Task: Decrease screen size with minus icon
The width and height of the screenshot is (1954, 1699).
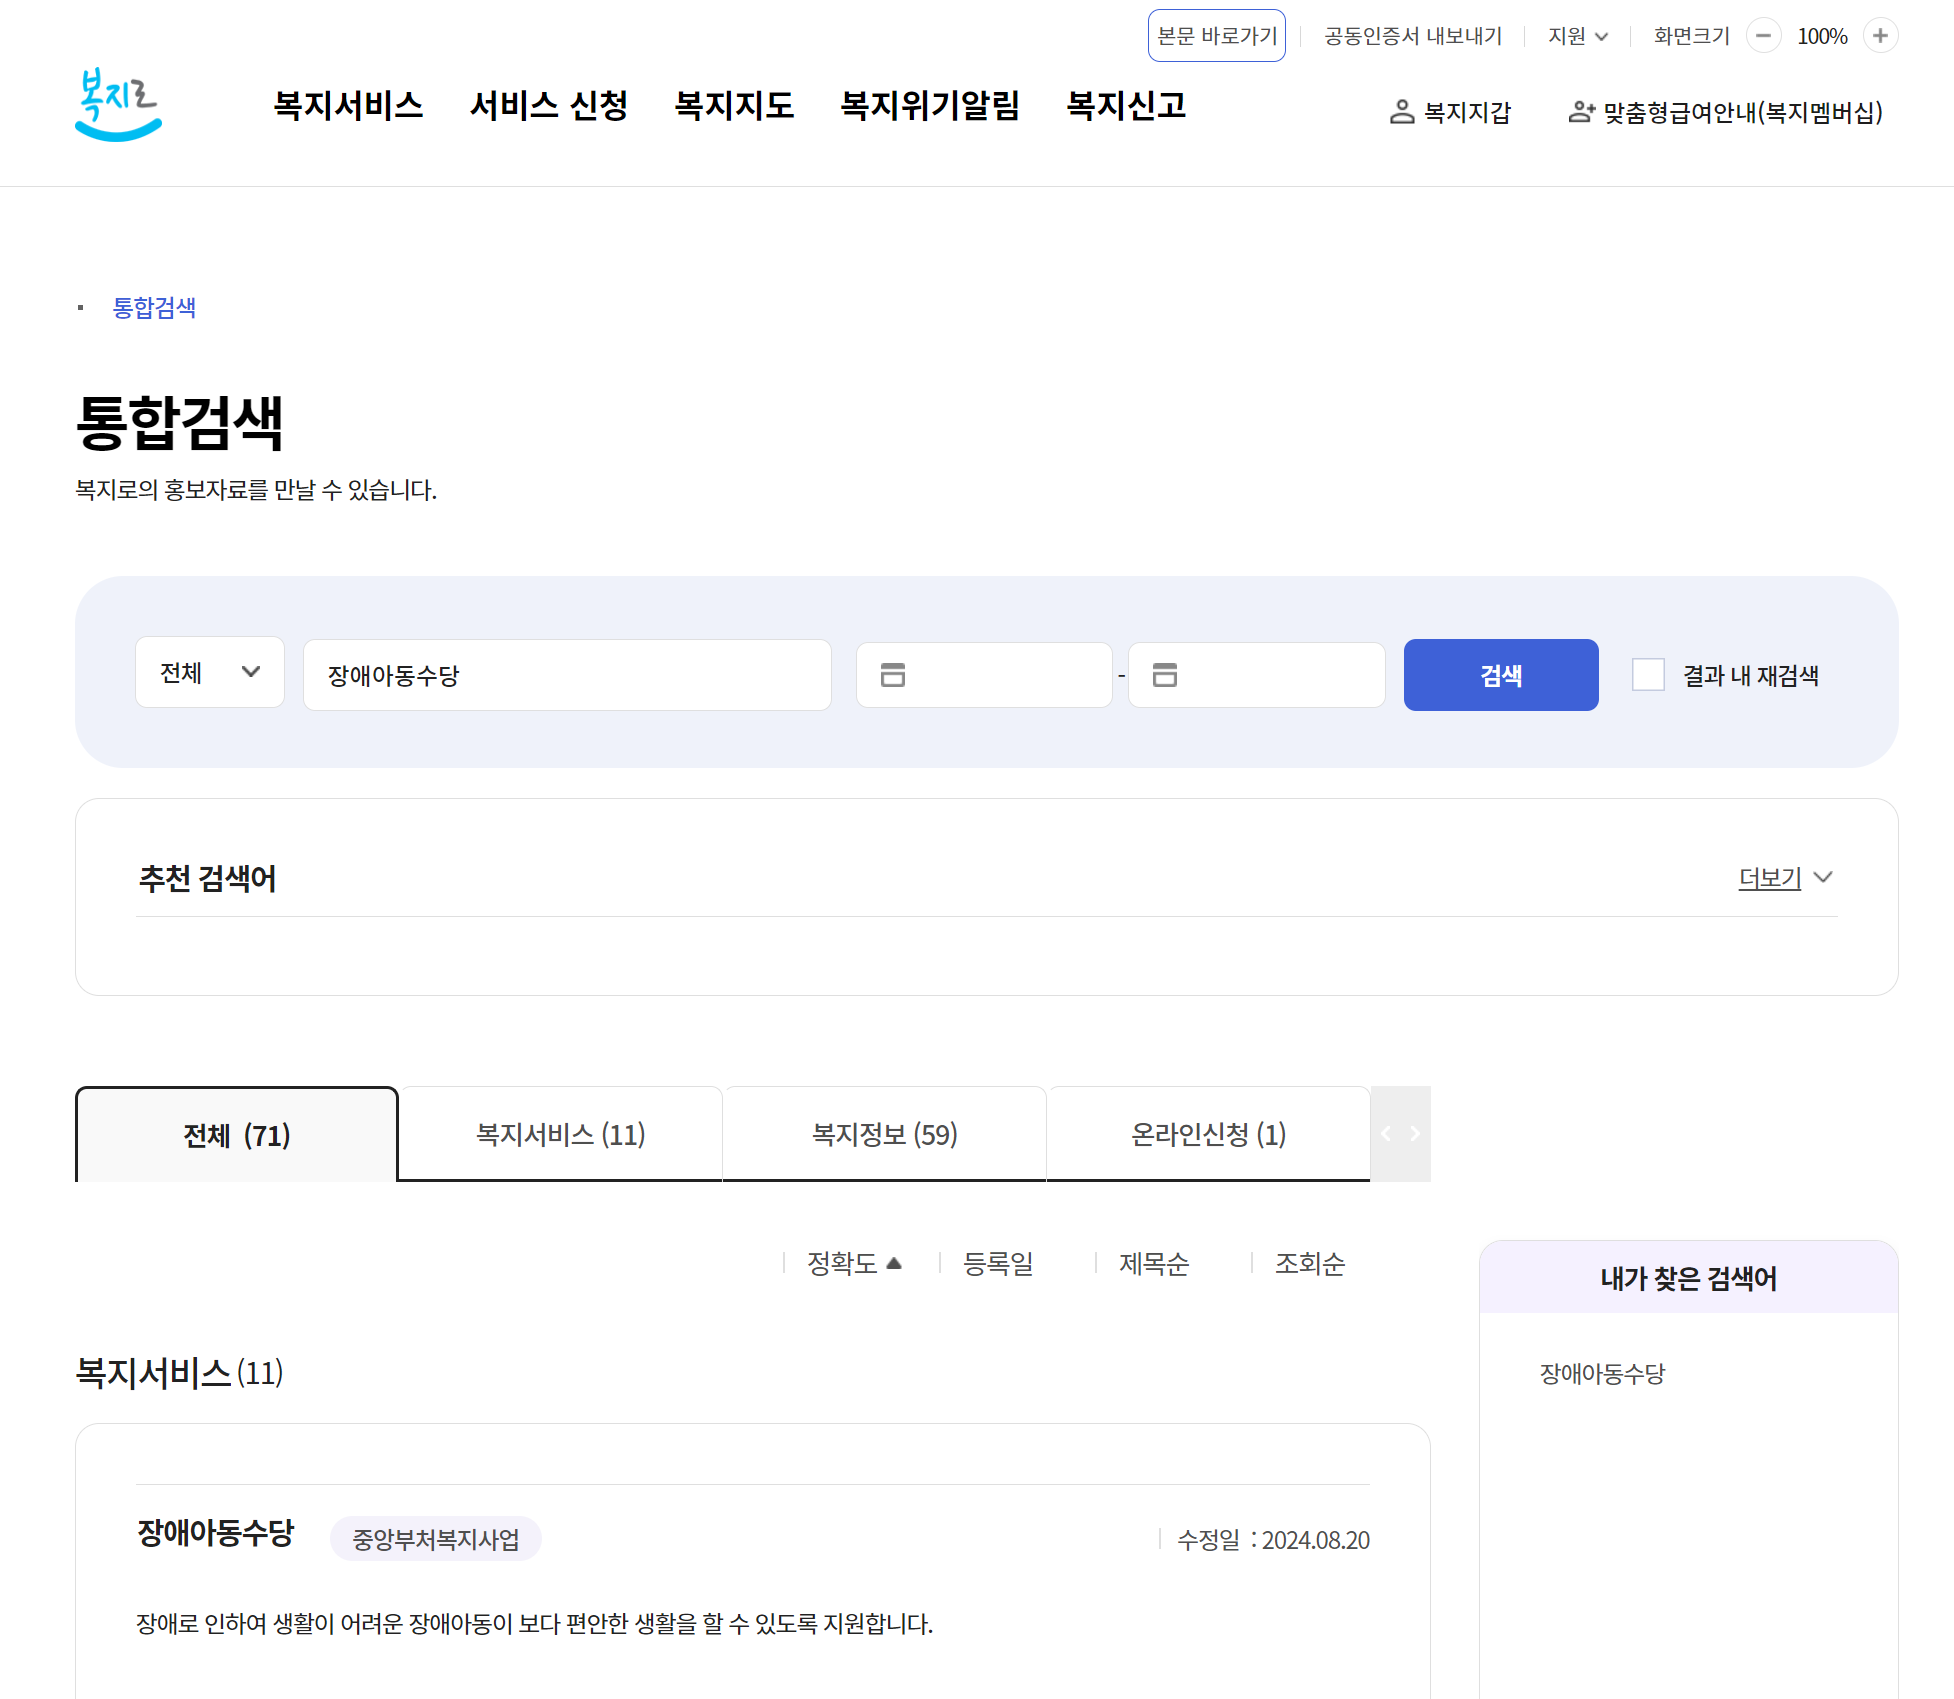Action: point(1763,36)
